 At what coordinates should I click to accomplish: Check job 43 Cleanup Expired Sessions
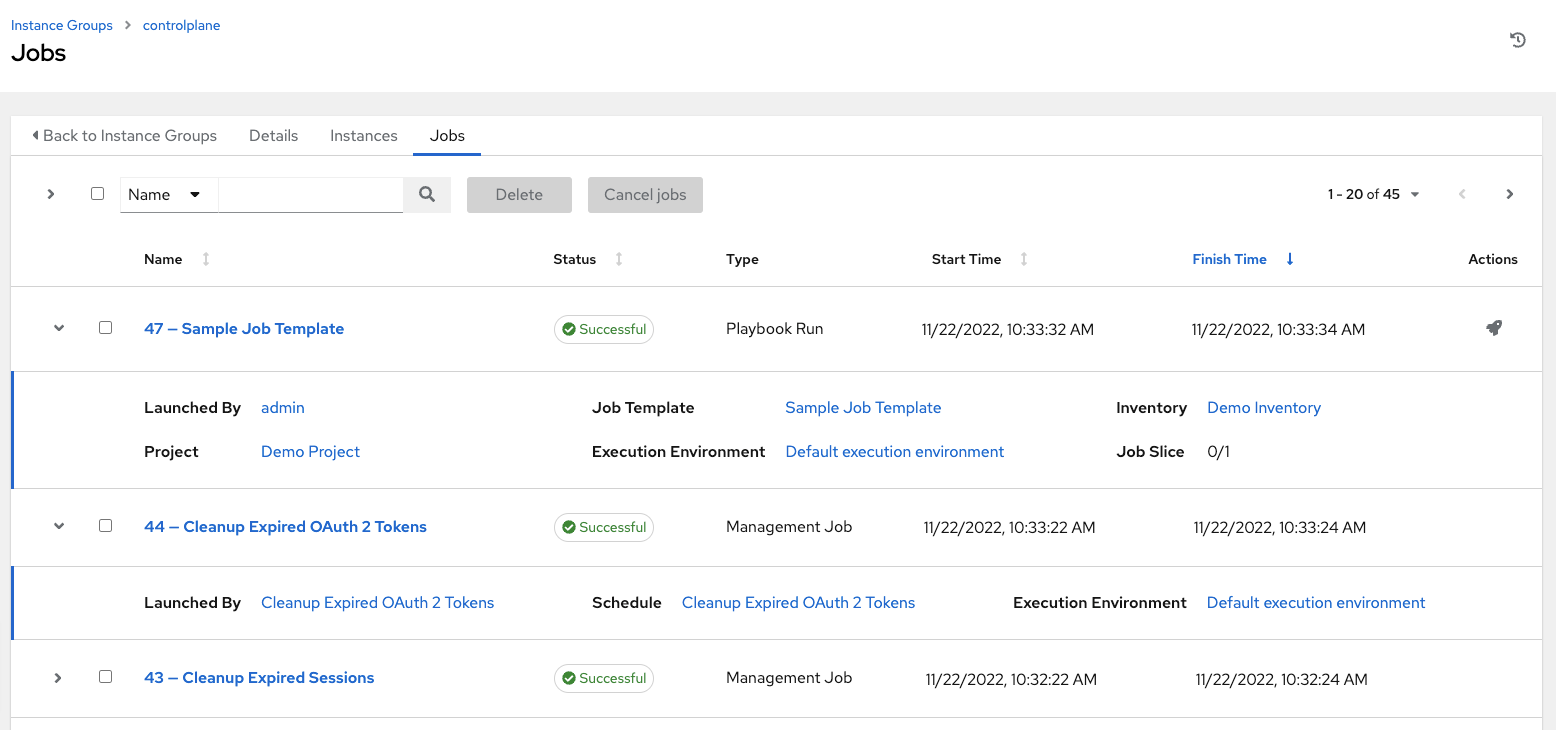105,677
